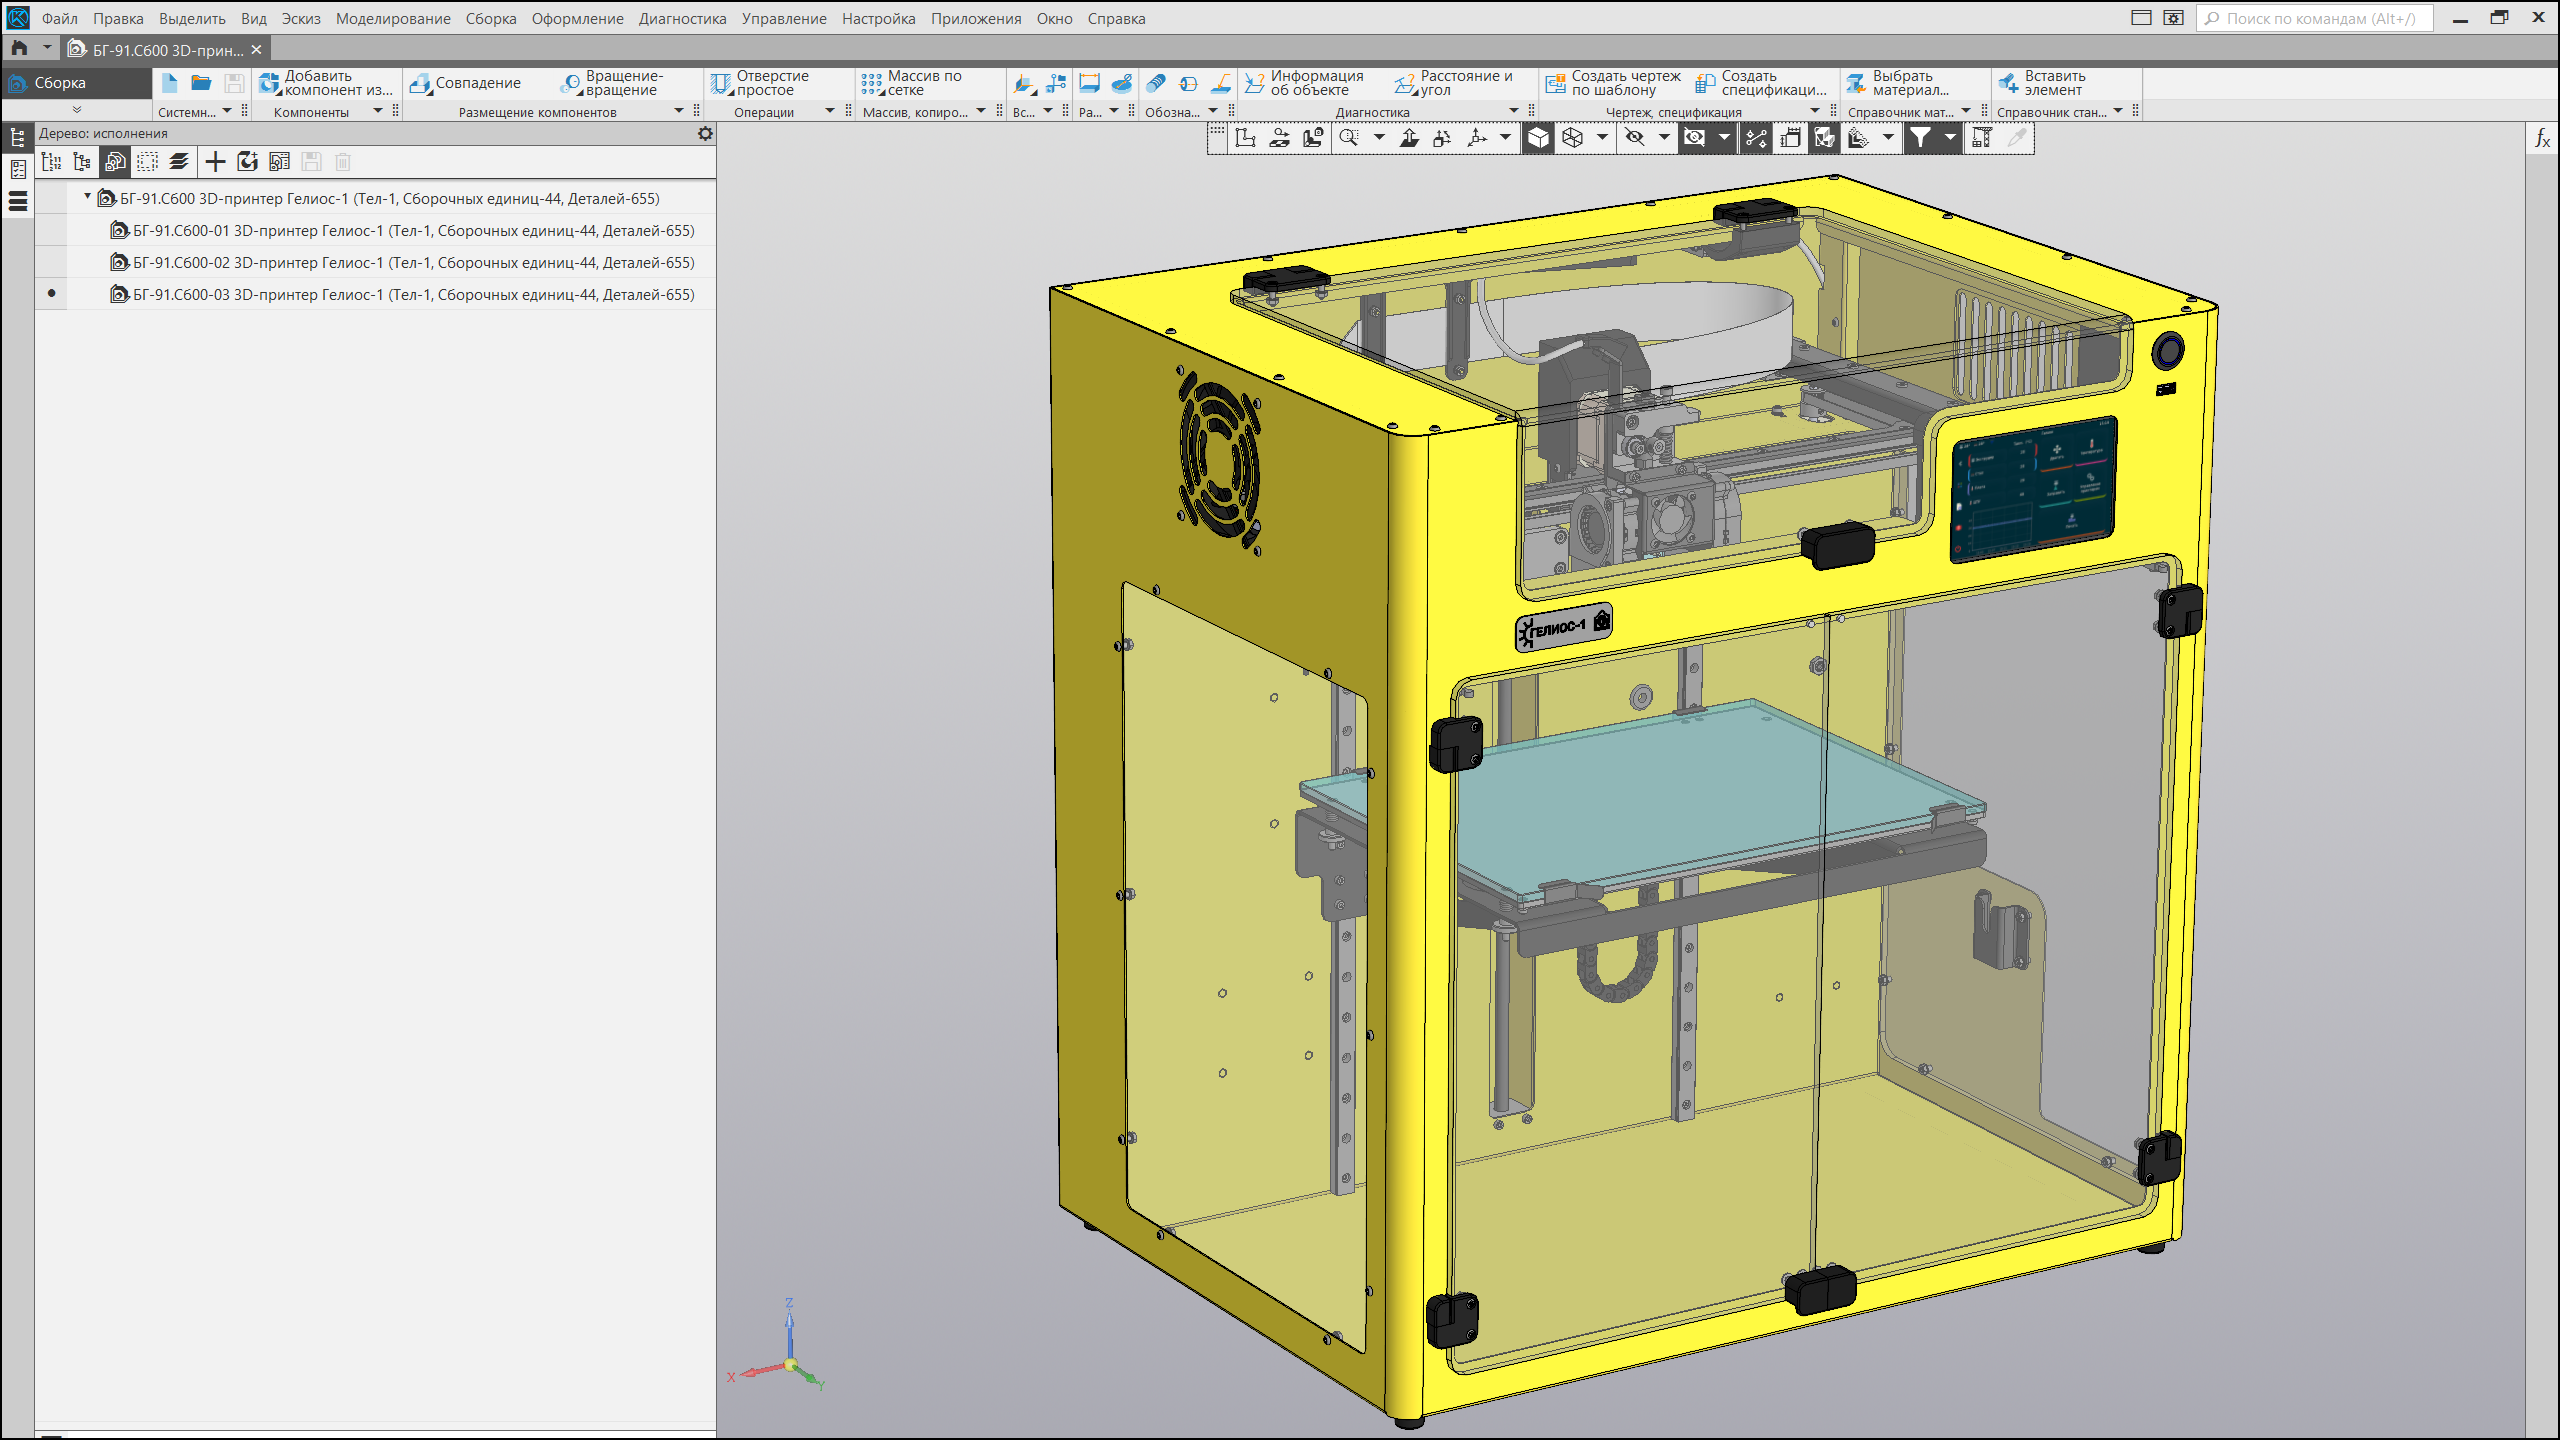Click the filter funnel icon
Viewport: 2560px width, 1440px height.
1920,138
